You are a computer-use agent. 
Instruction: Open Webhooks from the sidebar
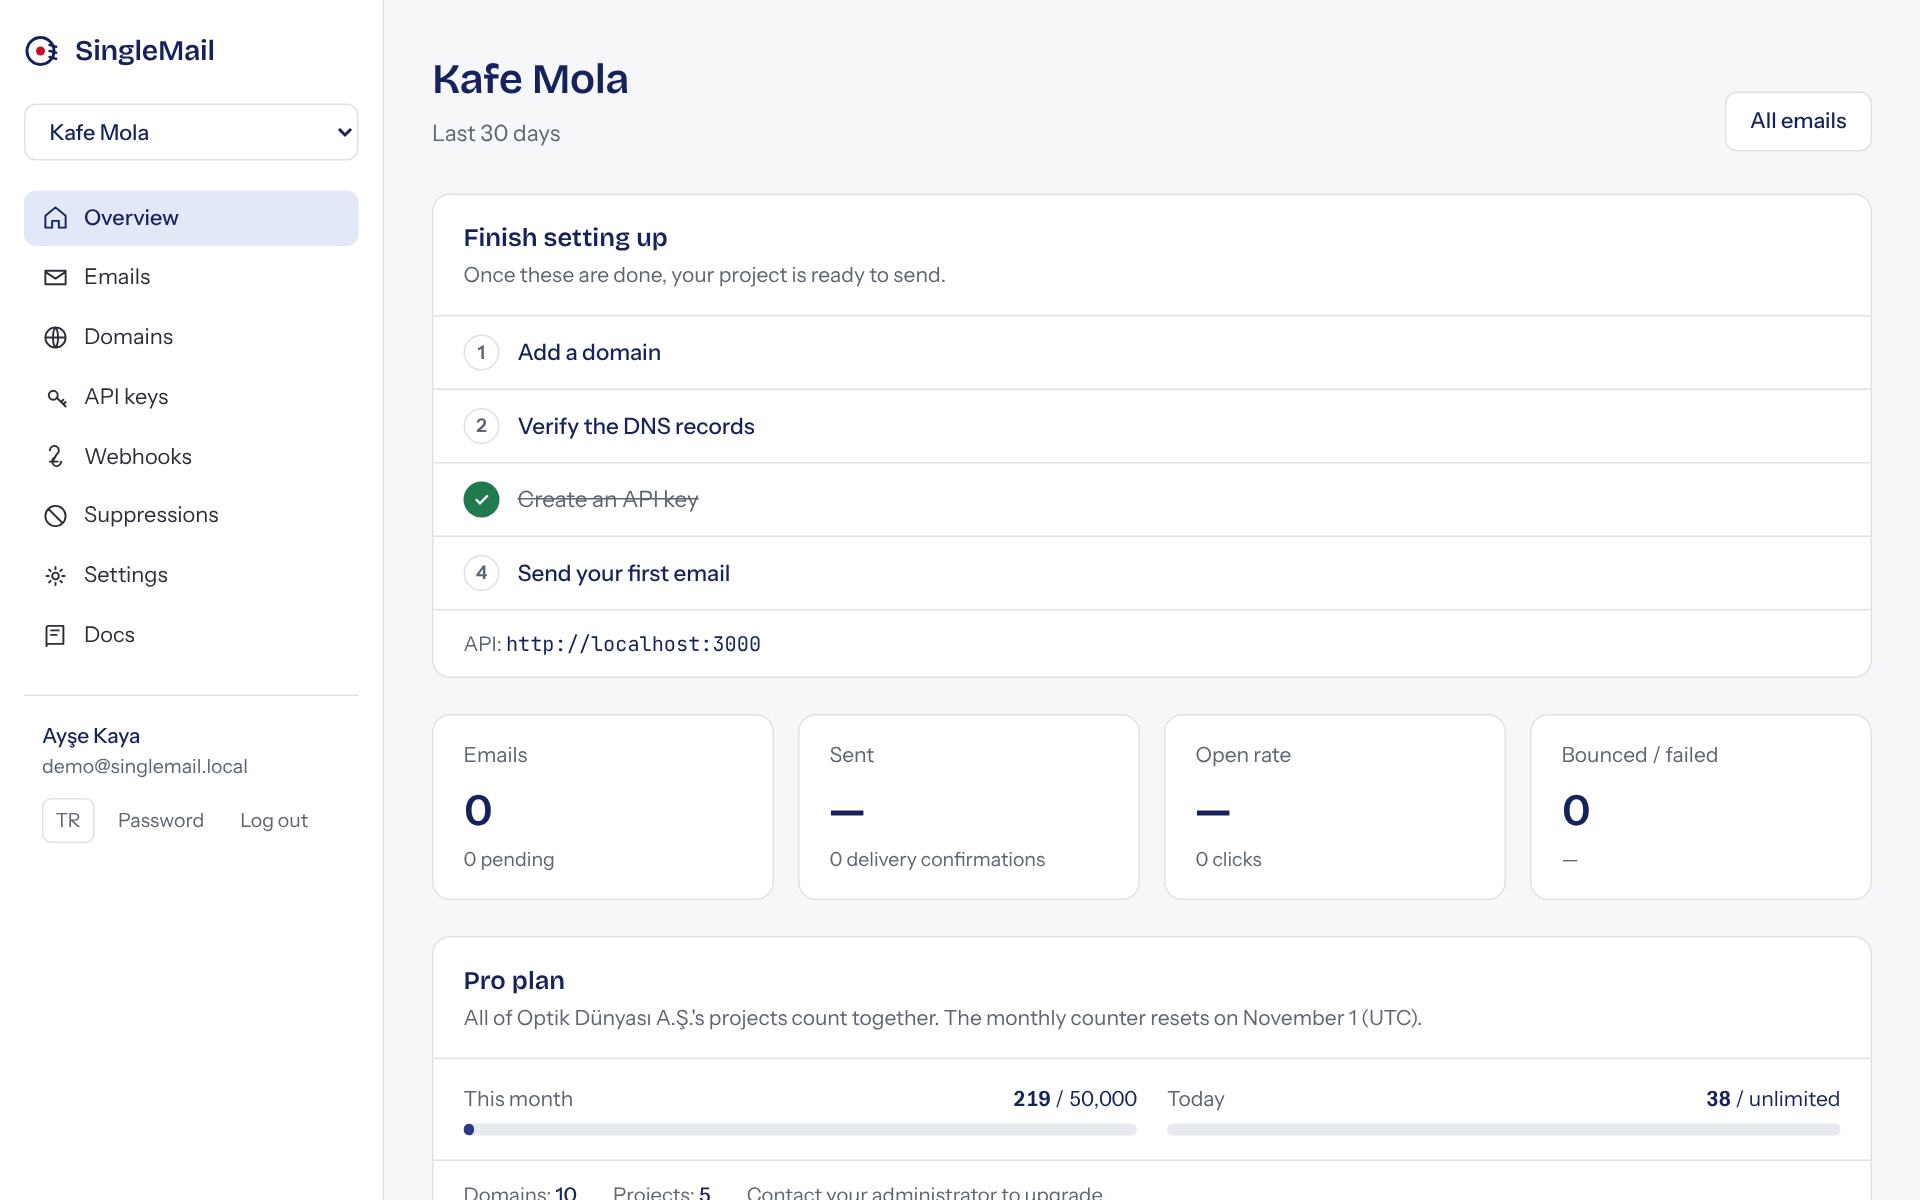click(x=191, y=456)
